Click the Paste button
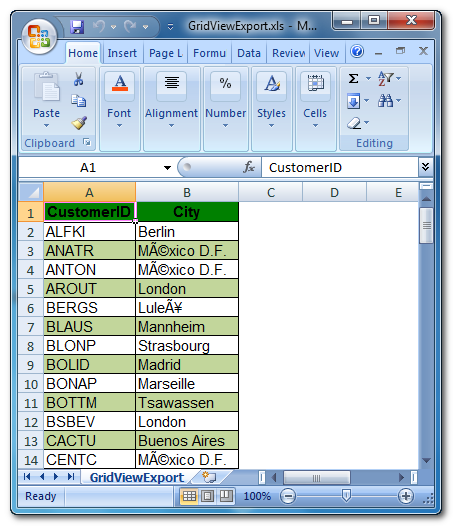This screenshot has width=453, height=526. [x=47, y=101]
